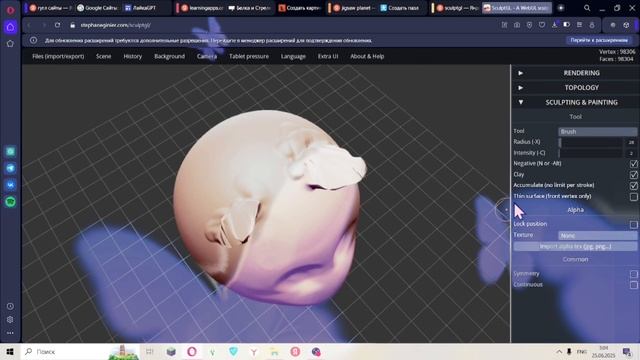640x360 pixels.
Task: Open the downloads icon in browser toolbar
Action: (554, 25)
